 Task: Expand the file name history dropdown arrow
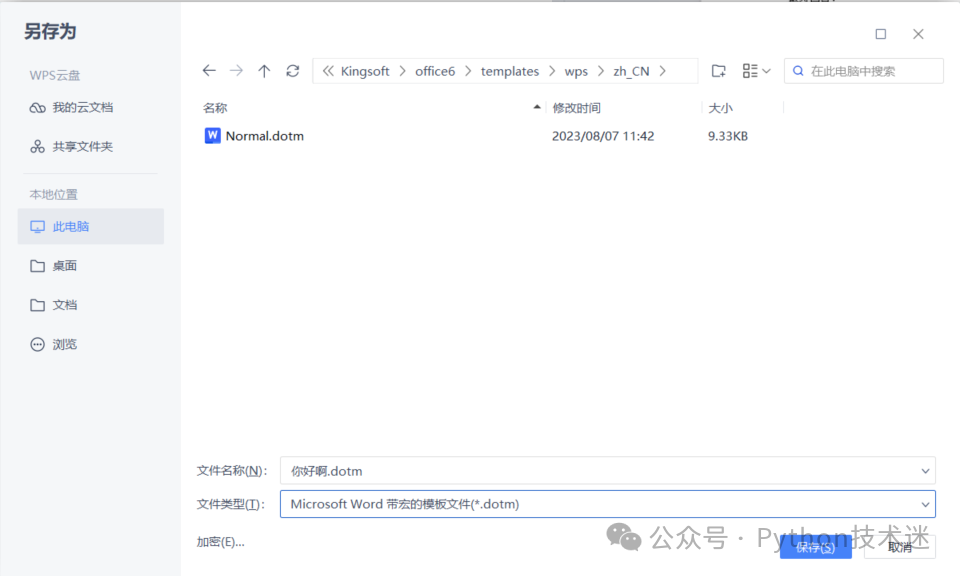click(x=925, y=471)
